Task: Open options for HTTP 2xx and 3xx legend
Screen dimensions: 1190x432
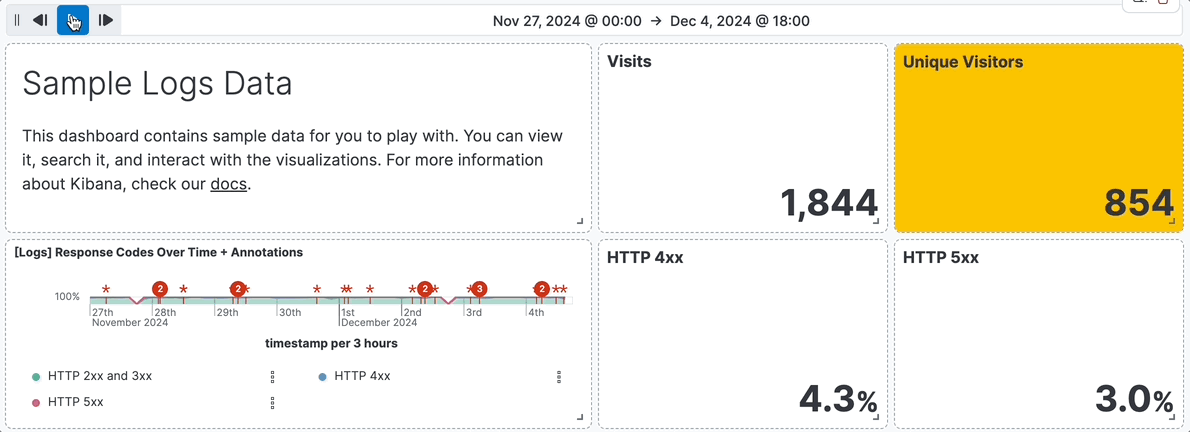Action: pos(273,377)
